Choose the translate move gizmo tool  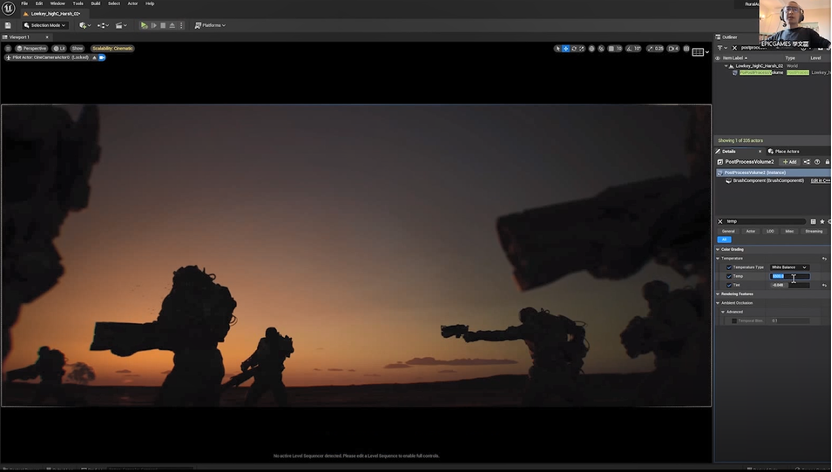pos(566,48)
